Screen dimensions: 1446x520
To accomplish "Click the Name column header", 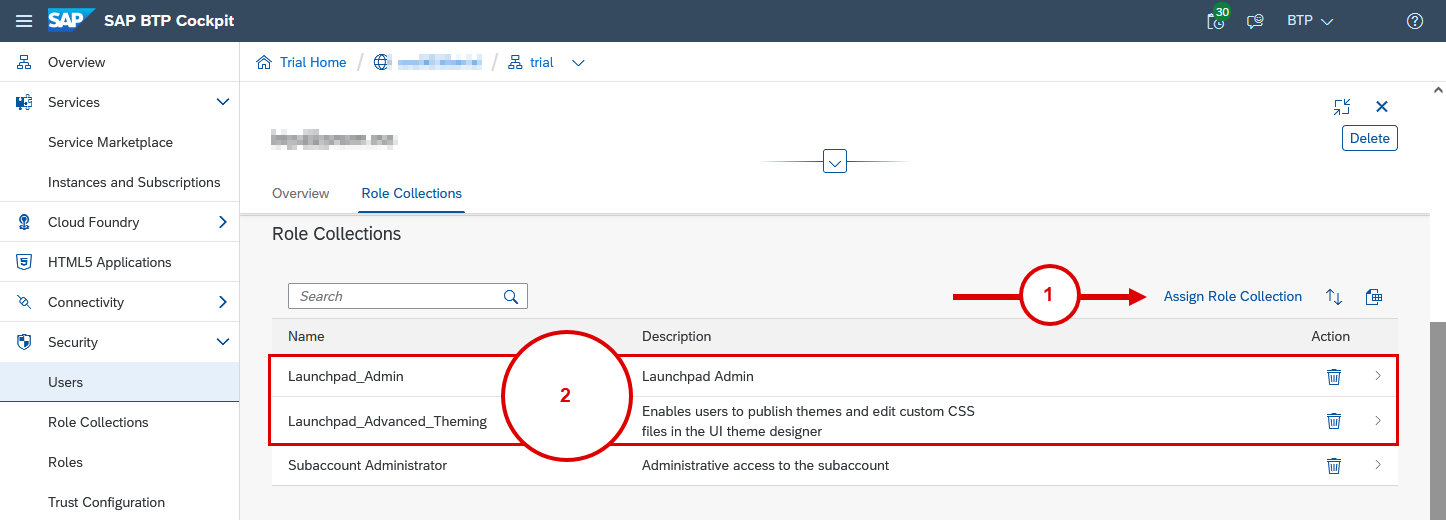I will tap(306, 336).
